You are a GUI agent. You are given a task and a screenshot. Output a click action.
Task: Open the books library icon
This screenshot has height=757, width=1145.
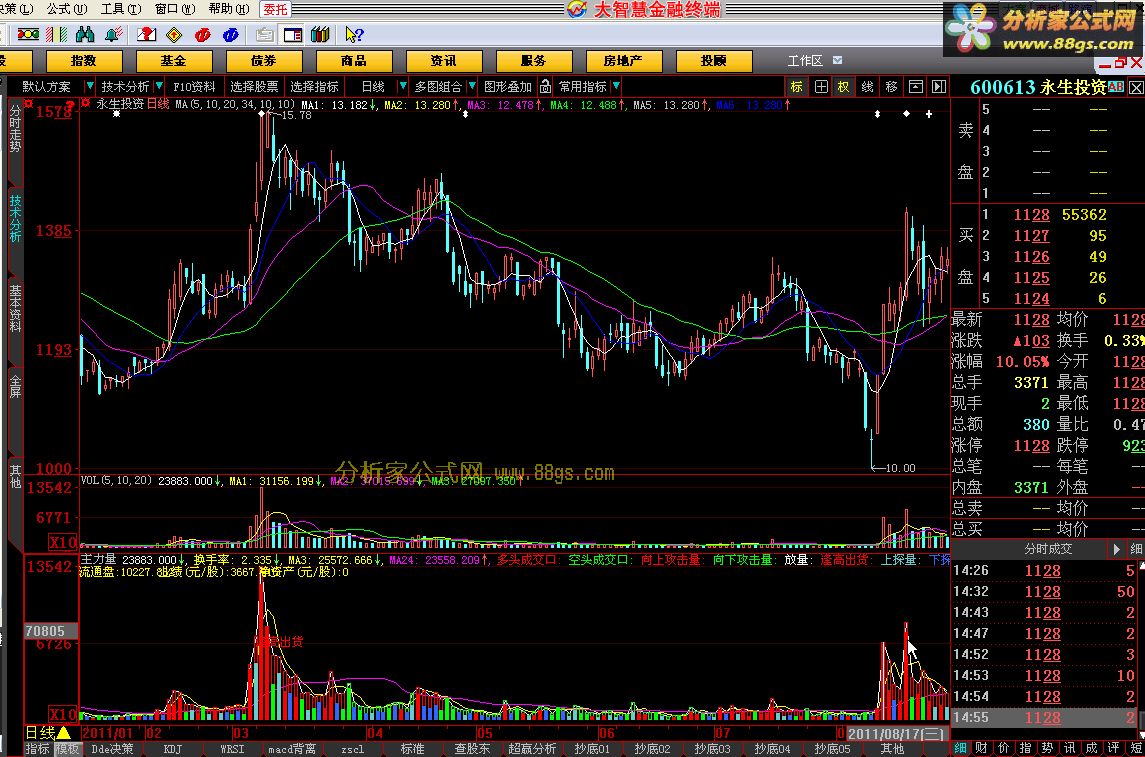point(321,34)
